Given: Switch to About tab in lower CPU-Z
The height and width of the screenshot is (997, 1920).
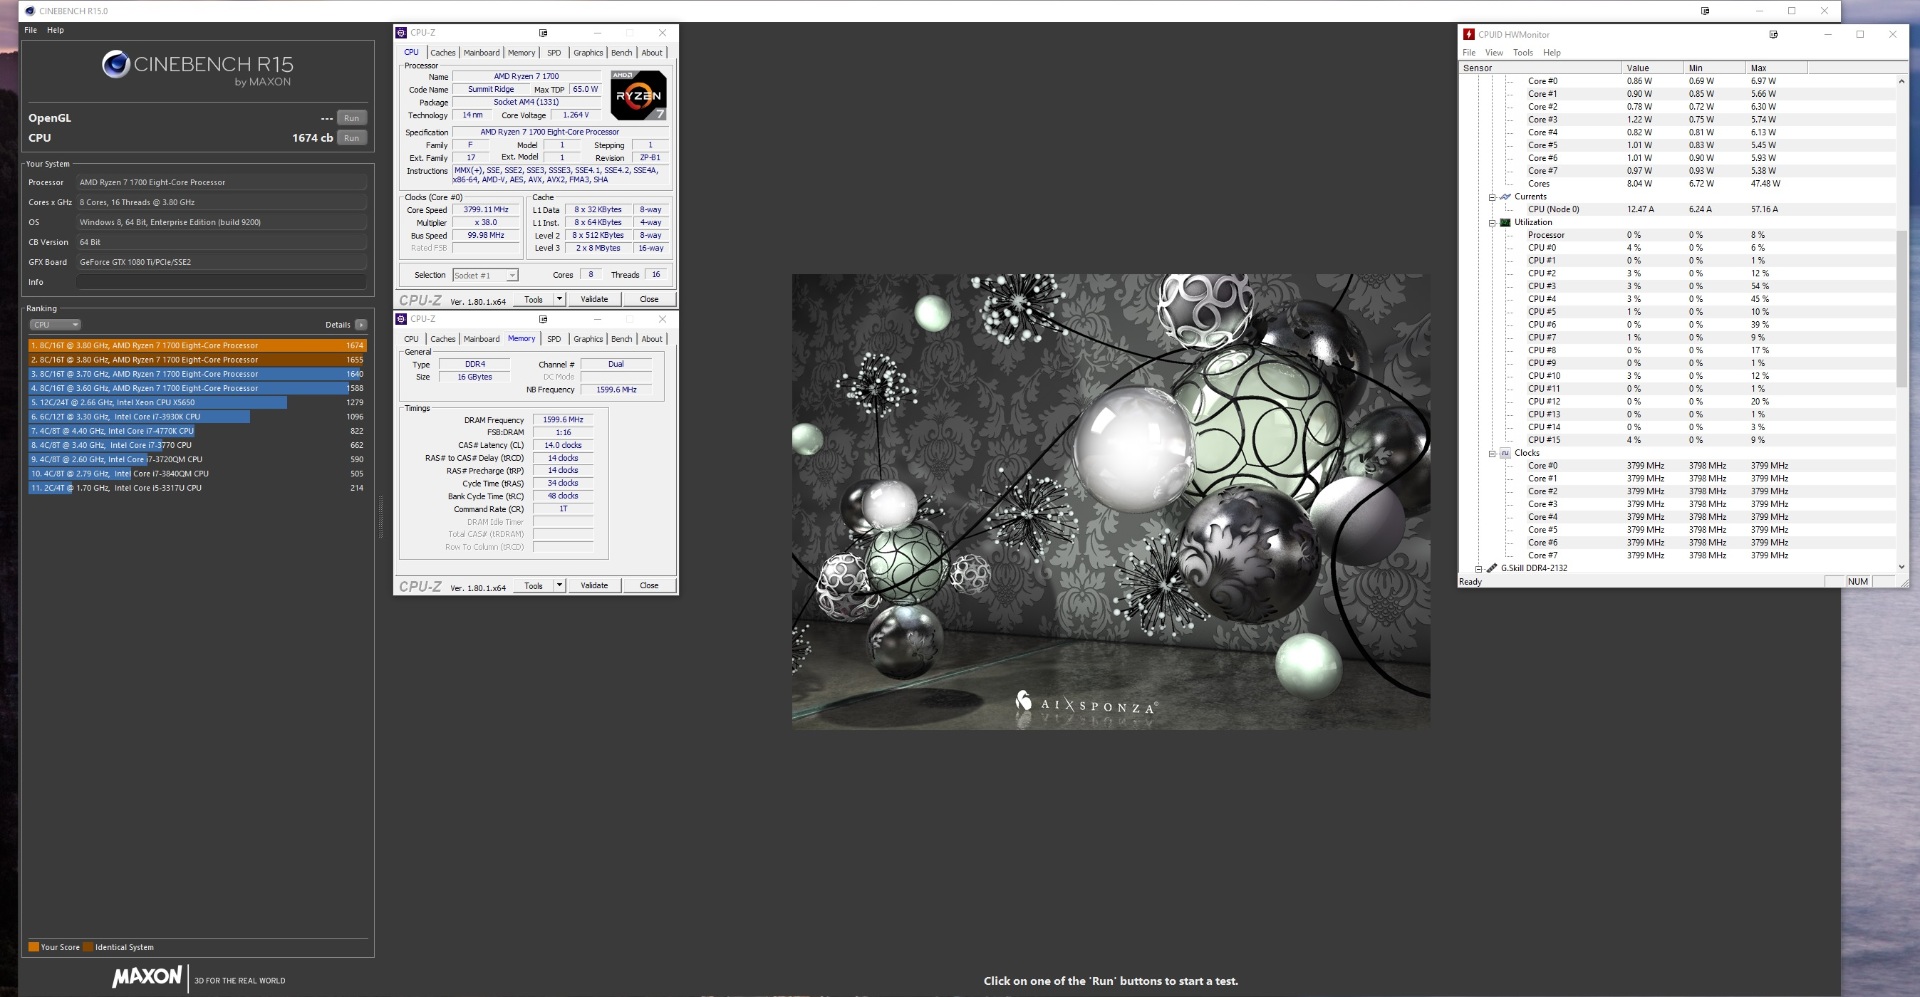Looking at the screenshot, I should 652,339.
